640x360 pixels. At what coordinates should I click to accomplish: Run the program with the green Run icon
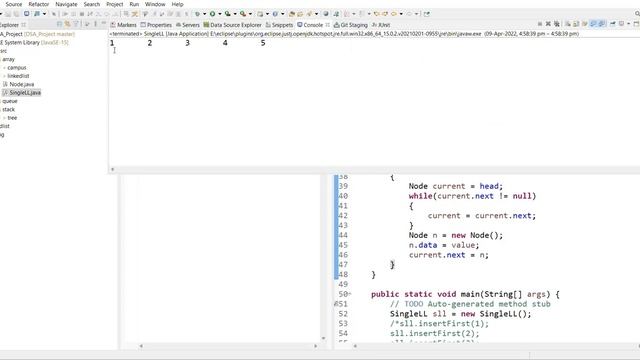(212, 14)
